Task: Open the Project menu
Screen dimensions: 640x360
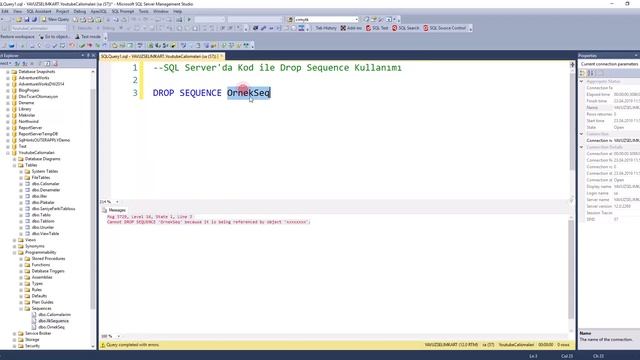Action: pos(62,11)
